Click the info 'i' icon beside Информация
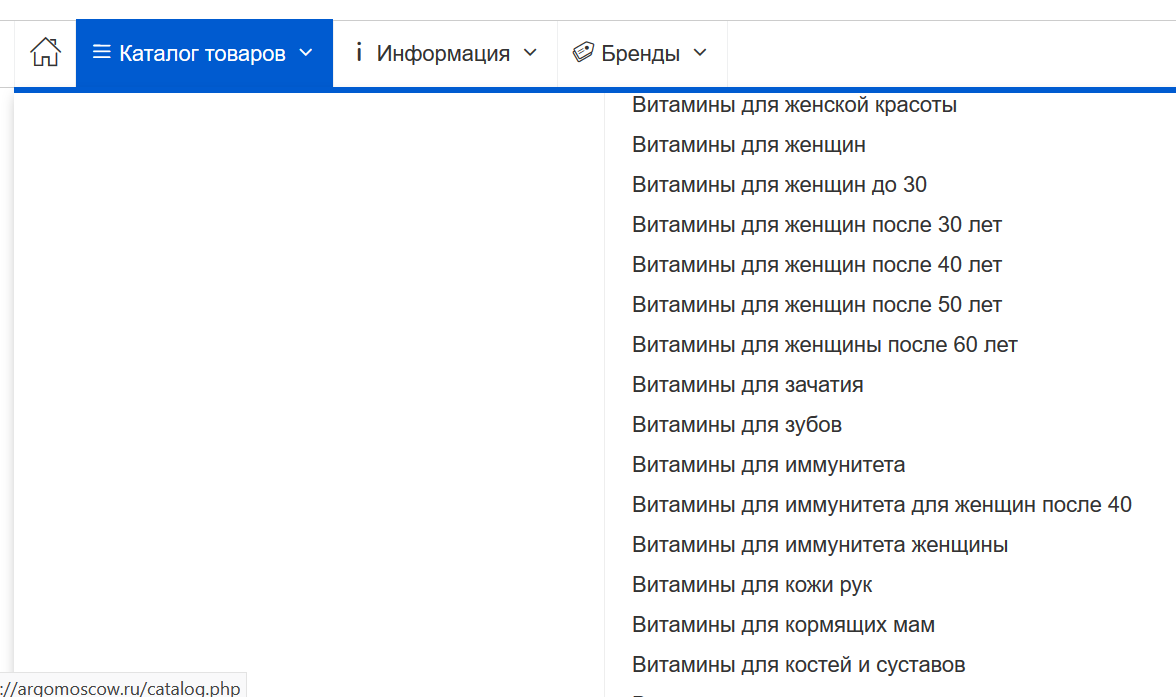The image size is (1176, 697). [359, 53]
